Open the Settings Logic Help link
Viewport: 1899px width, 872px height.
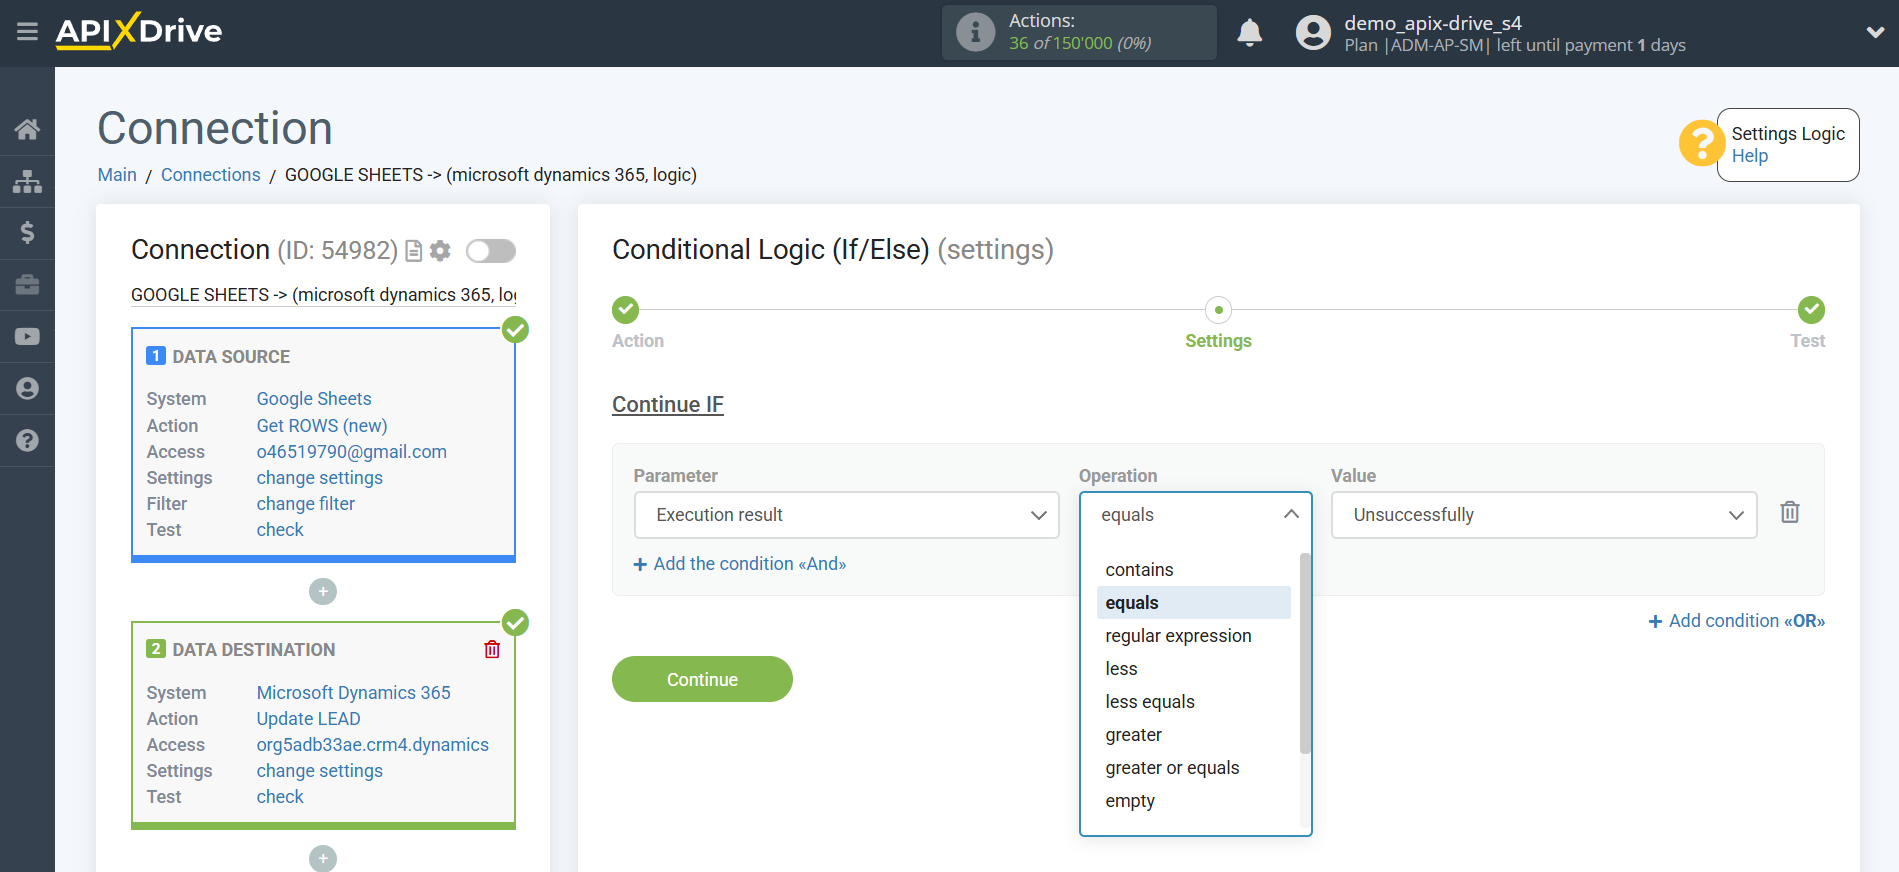(1750, 156)
